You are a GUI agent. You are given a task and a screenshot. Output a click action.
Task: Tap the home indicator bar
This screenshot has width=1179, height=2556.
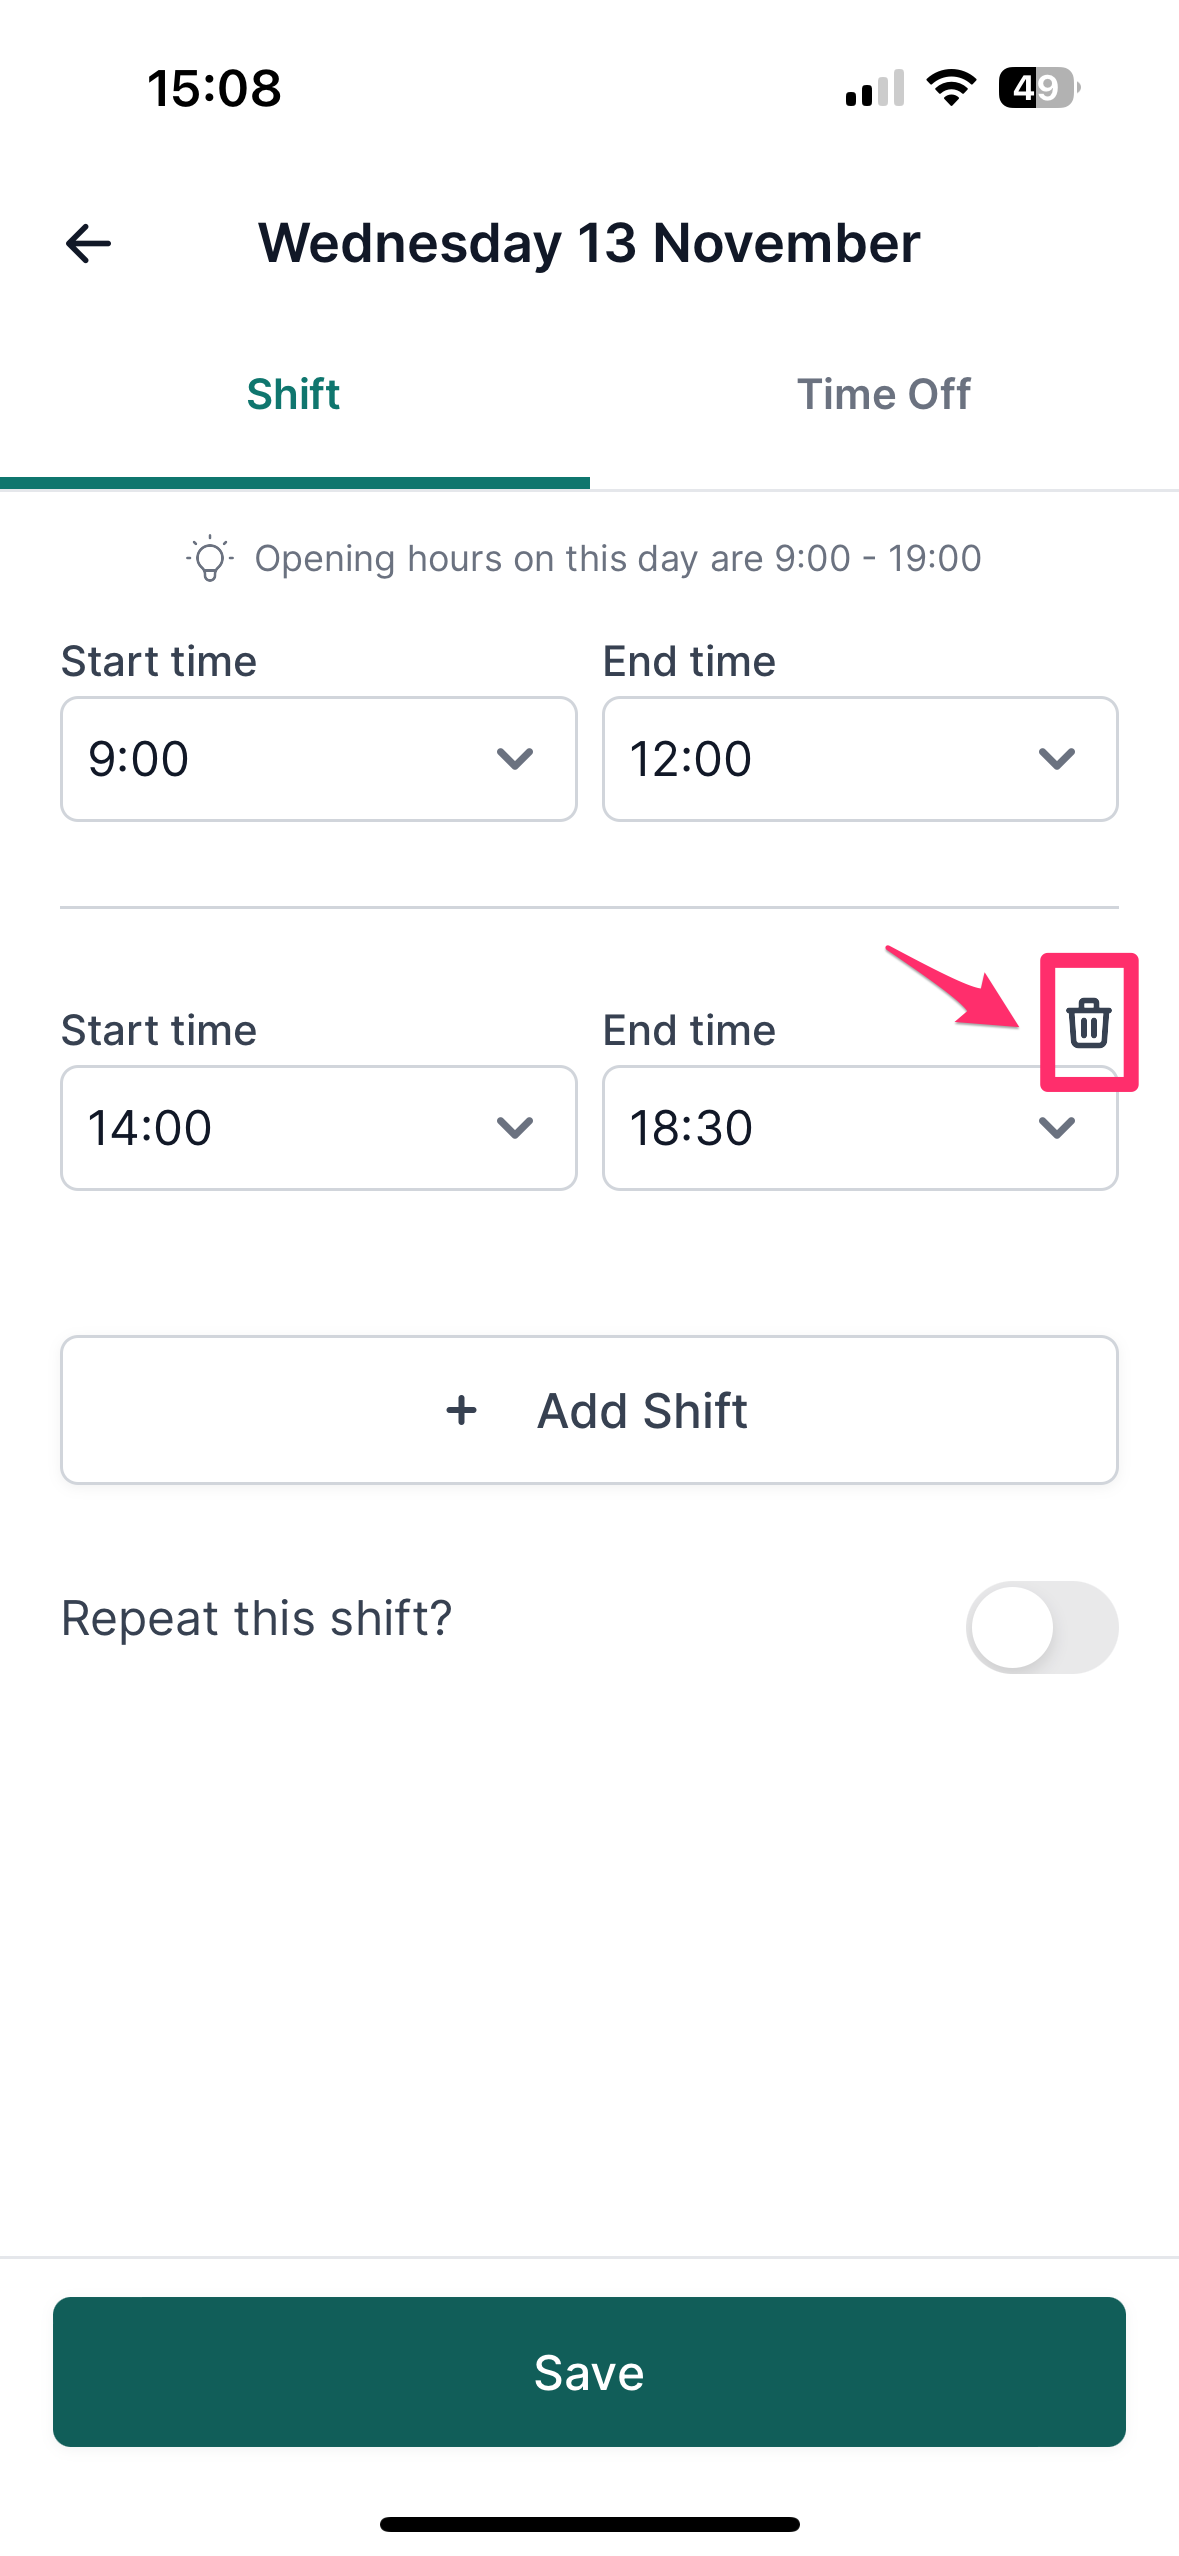tap(589, 2524)
